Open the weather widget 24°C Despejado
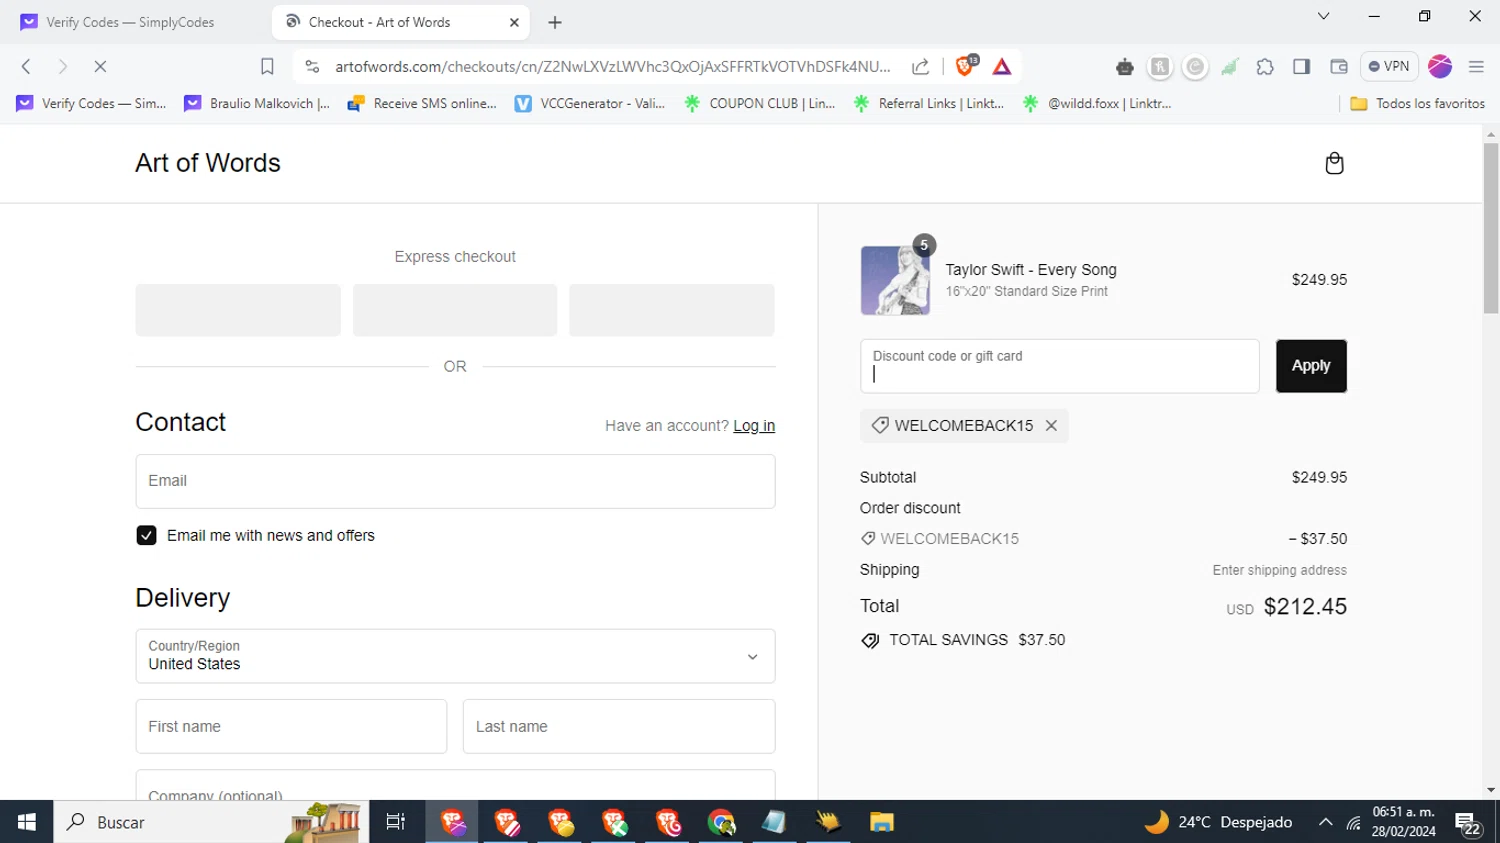 (1218, 822)
